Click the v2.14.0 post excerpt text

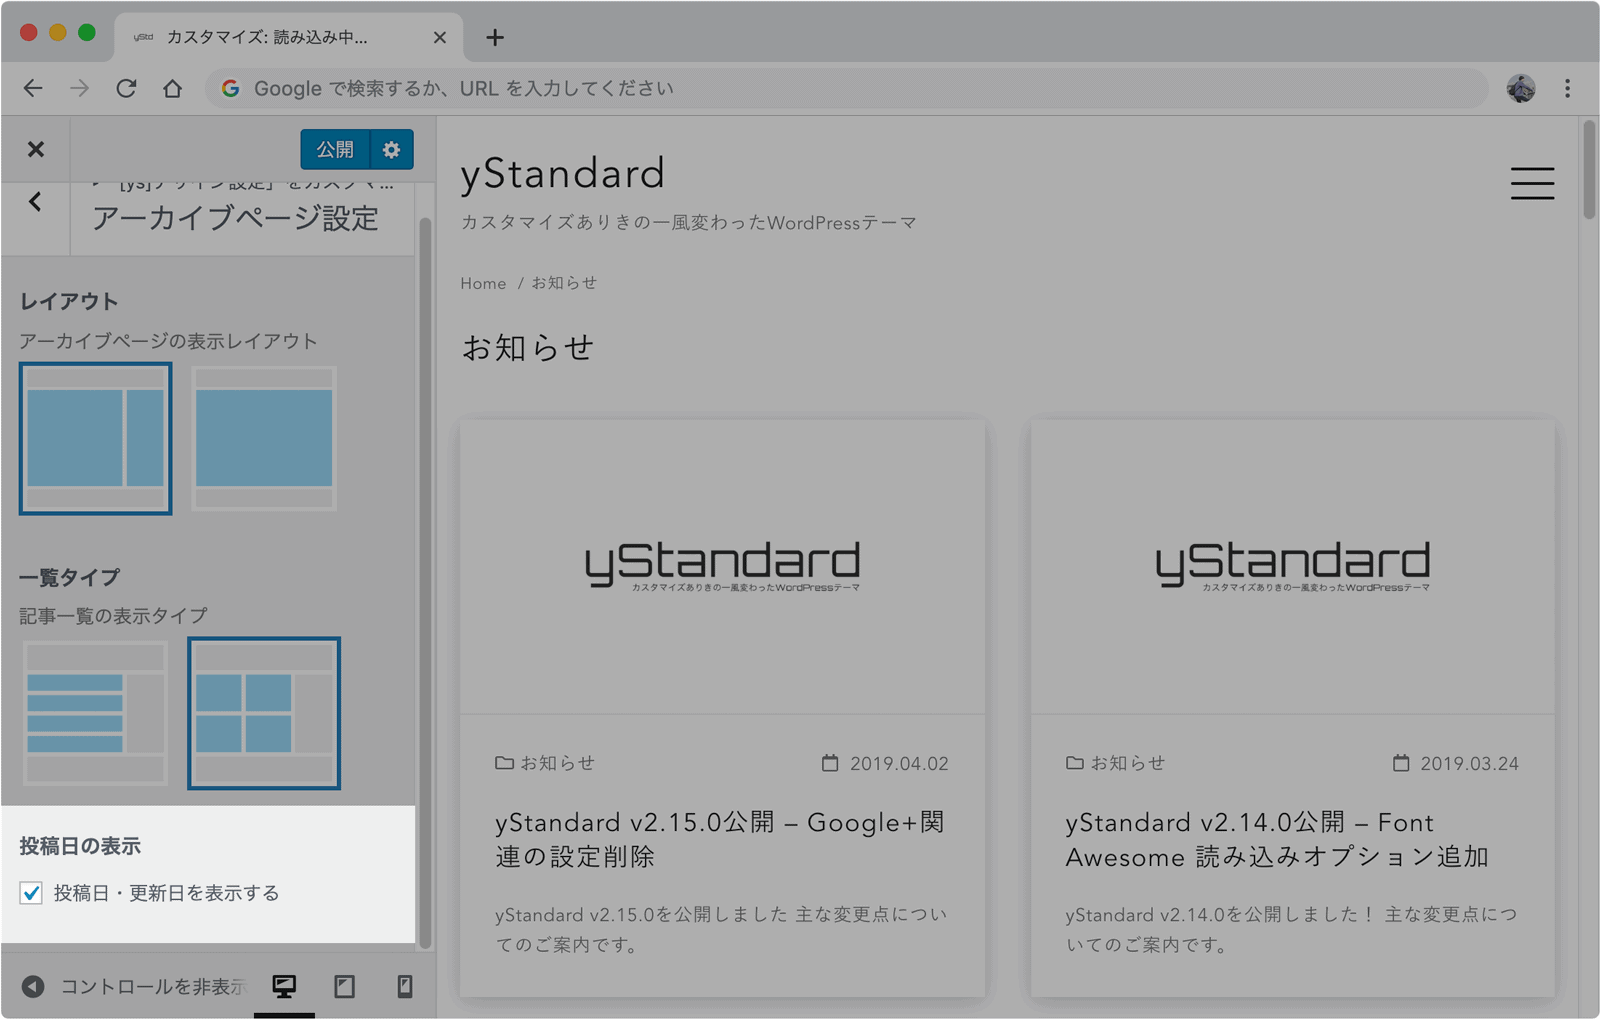tap(1291, 929)
